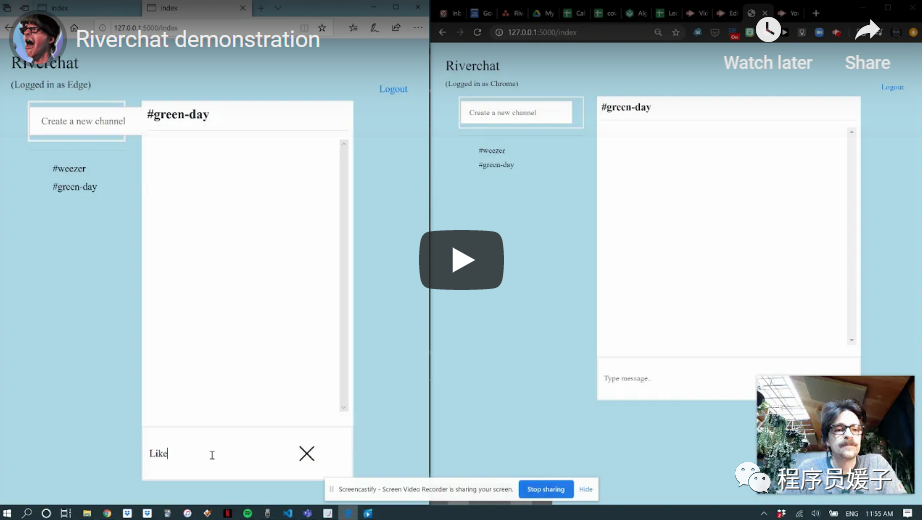Open File Explorer from taskbar

[87, 513]
